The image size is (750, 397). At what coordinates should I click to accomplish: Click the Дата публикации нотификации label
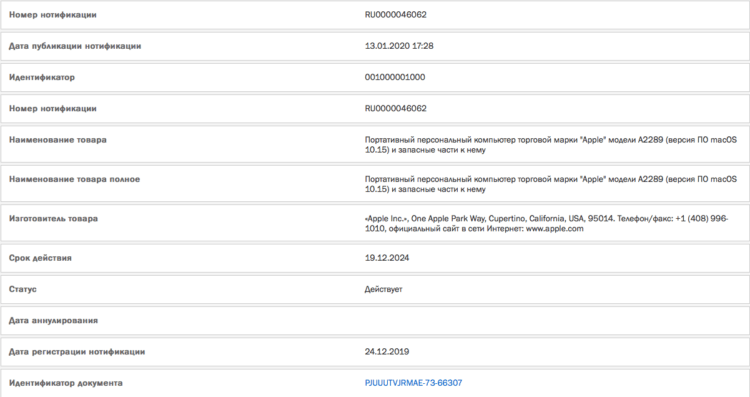click(75, 46)
